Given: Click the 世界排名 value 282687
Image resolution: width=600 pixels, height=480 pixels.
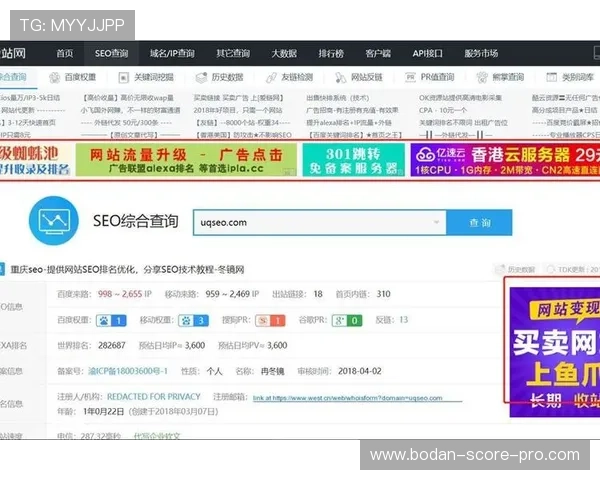Looking at the screenshot, I should tap(112, 345).
